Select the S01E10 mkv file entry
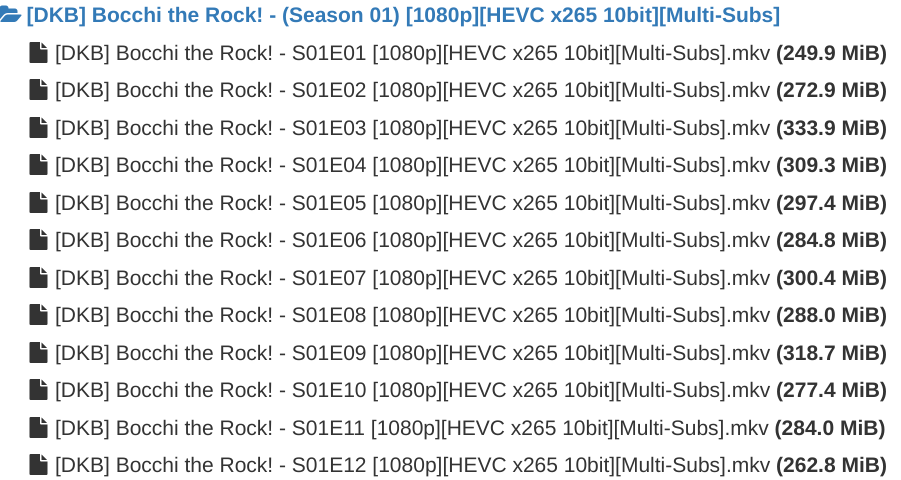This screenshot has width=901, height=480. point(412,390)
